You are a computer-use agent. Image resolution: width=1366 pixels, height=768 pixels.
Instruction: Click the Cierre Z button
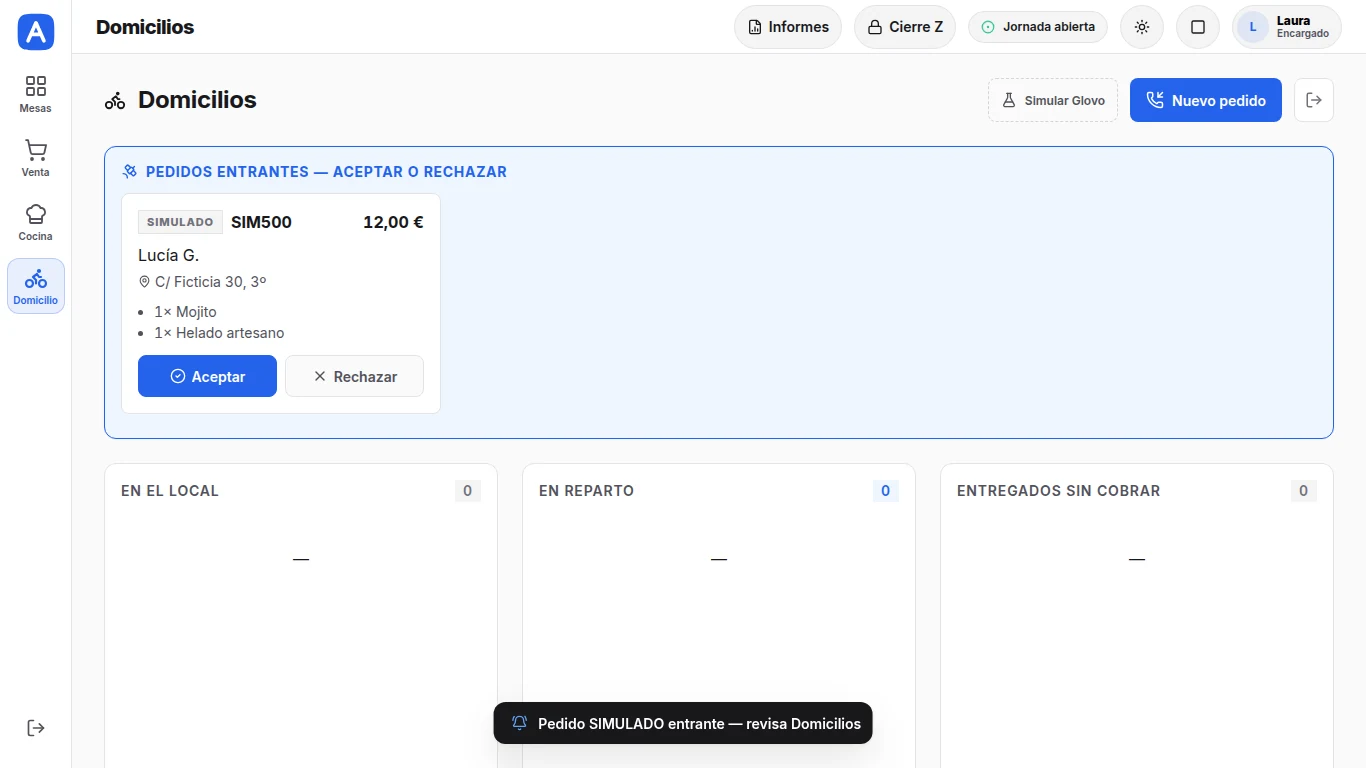[905, 27]
